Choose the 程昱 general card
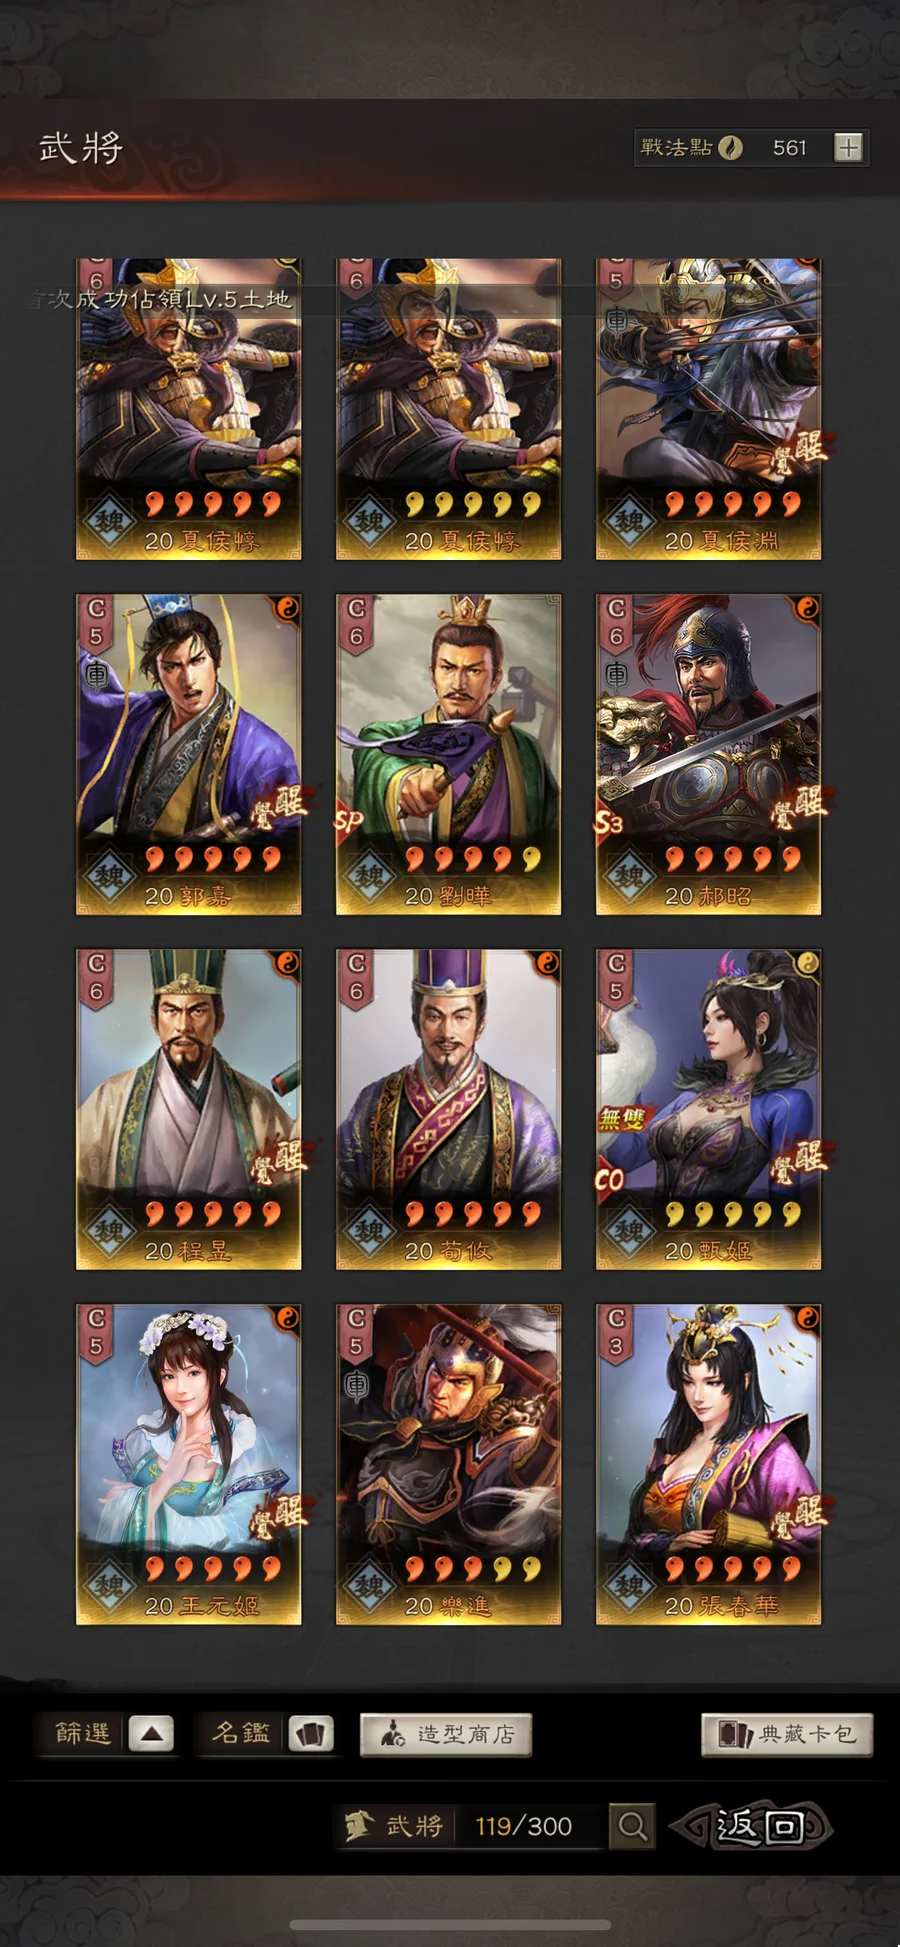This screenshot has width=900, height=1947. coord(189,1110)
